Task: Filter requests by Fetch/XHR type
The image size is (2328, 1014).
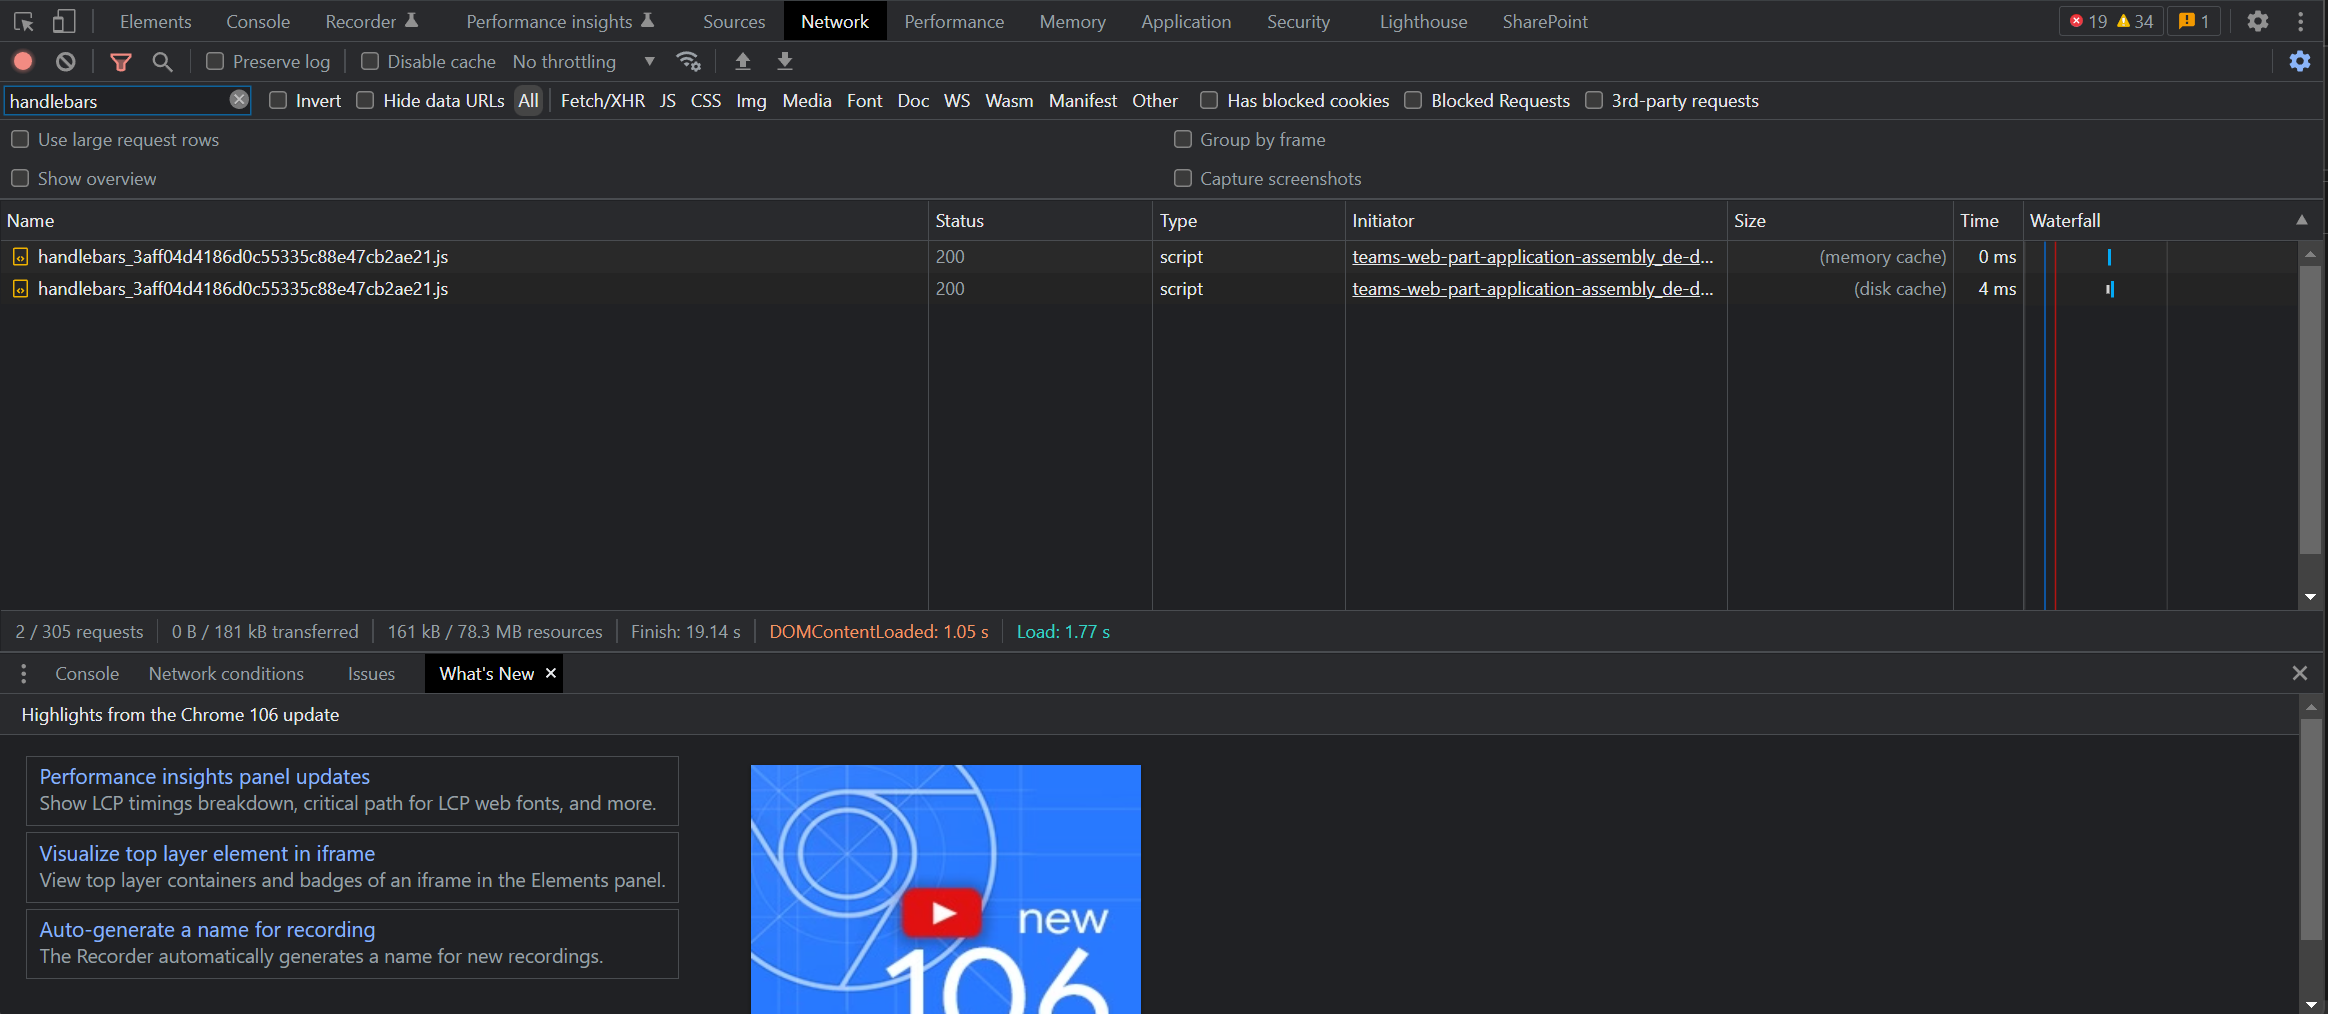Action: (603, 101)
